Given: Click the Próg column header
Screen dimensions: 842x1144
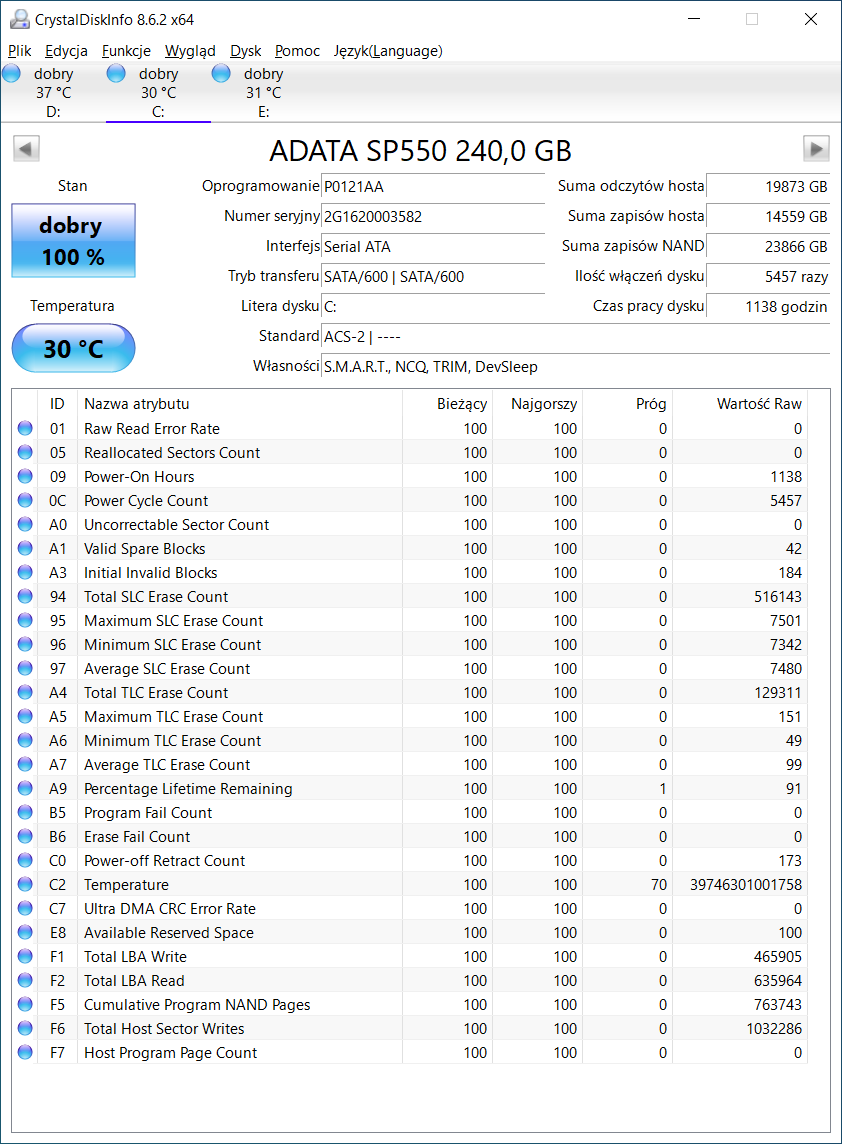Looking at the screenshot, I should [x=627, y=403].
